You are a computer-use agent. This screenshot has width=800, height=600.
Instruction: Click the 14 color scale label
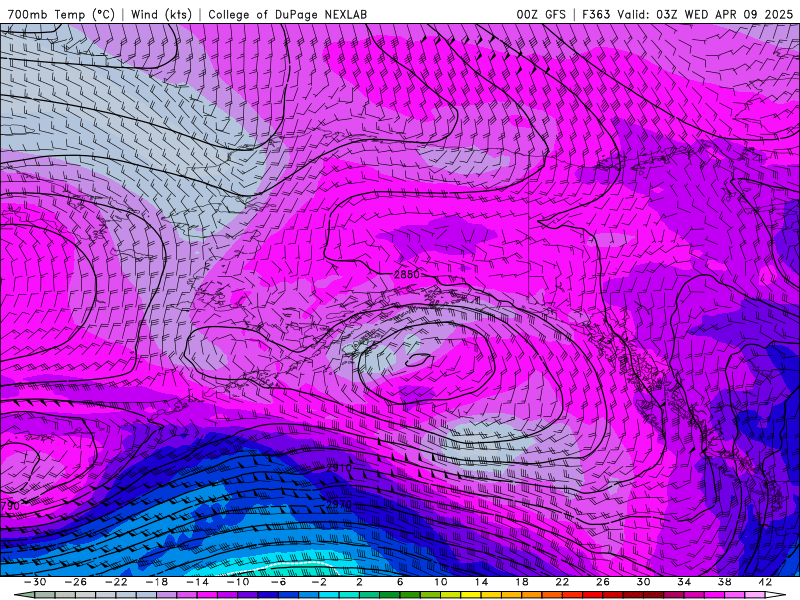click(481, 582)
